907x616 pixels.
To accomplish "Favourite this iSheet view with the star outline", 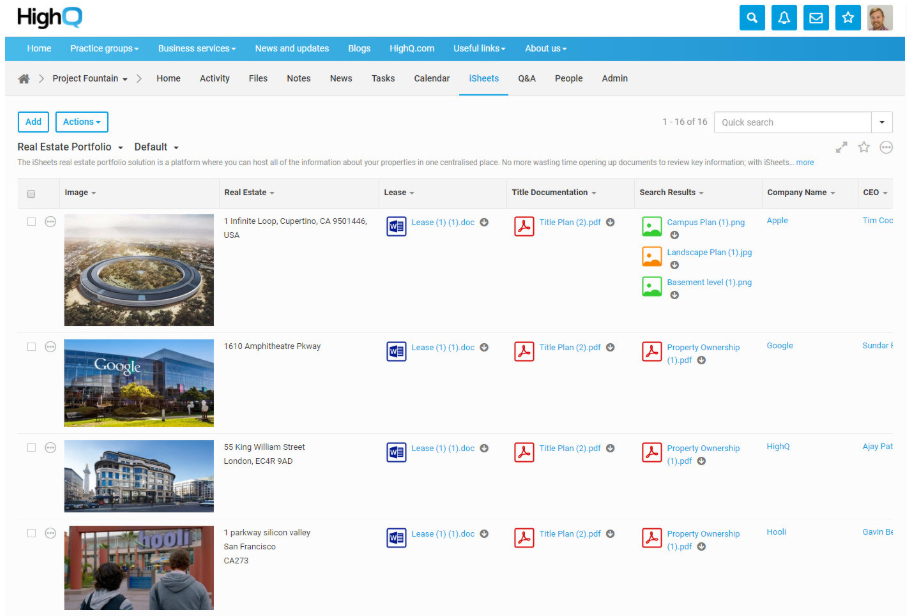I will click(864, 147).
